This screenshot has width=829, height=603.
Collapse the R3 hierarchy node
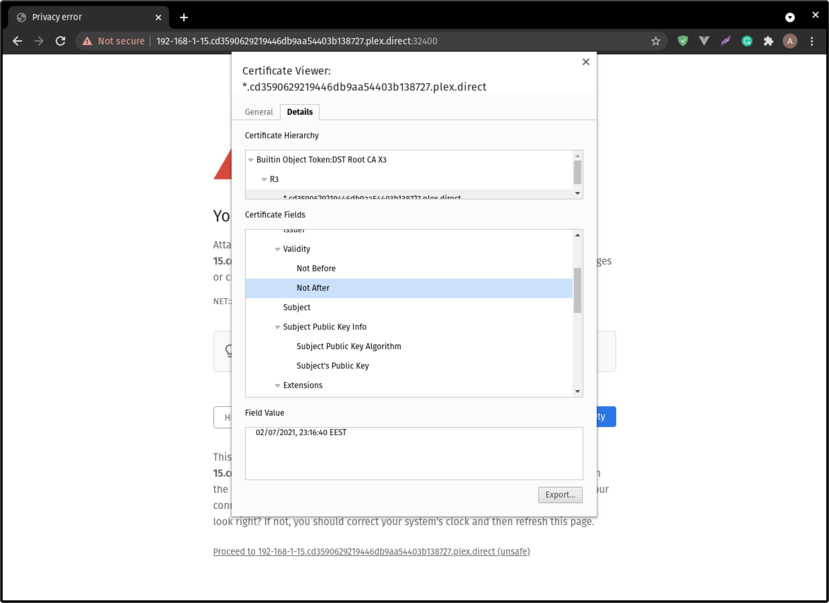coord(264,179)
